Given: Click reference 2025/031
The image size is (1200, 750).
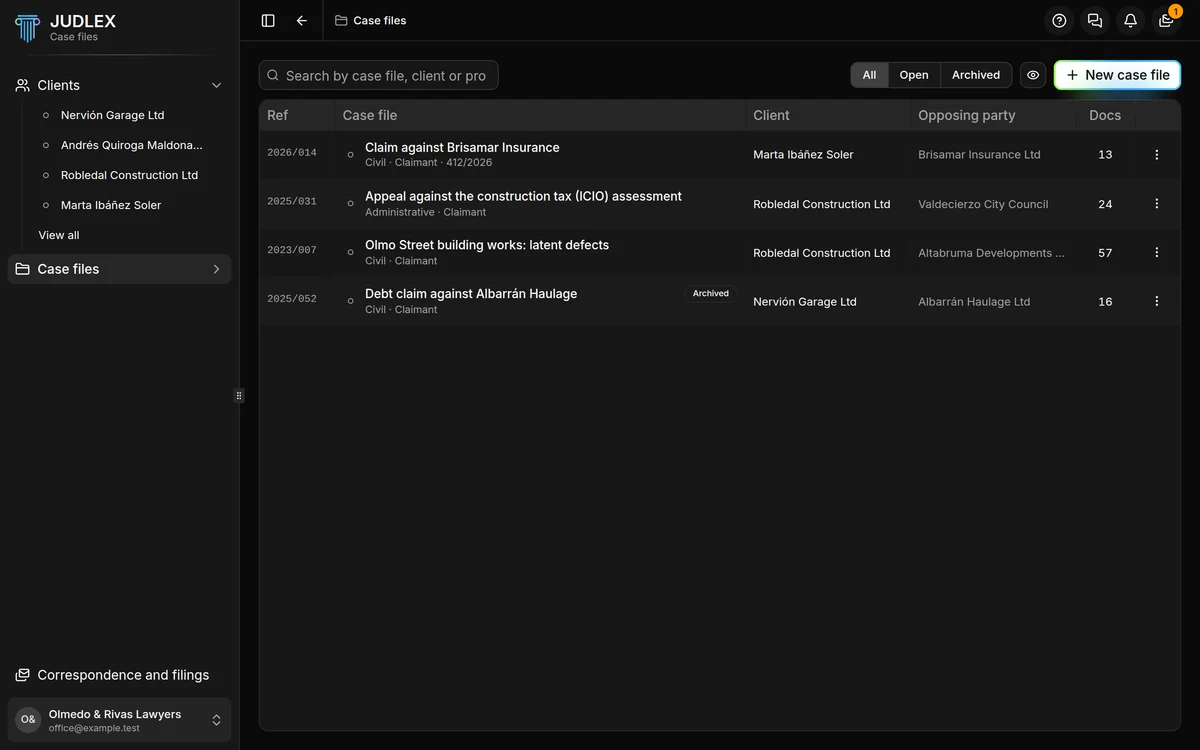Looking at the screenshot, I should pyautogui.click(x=292, y=201).
